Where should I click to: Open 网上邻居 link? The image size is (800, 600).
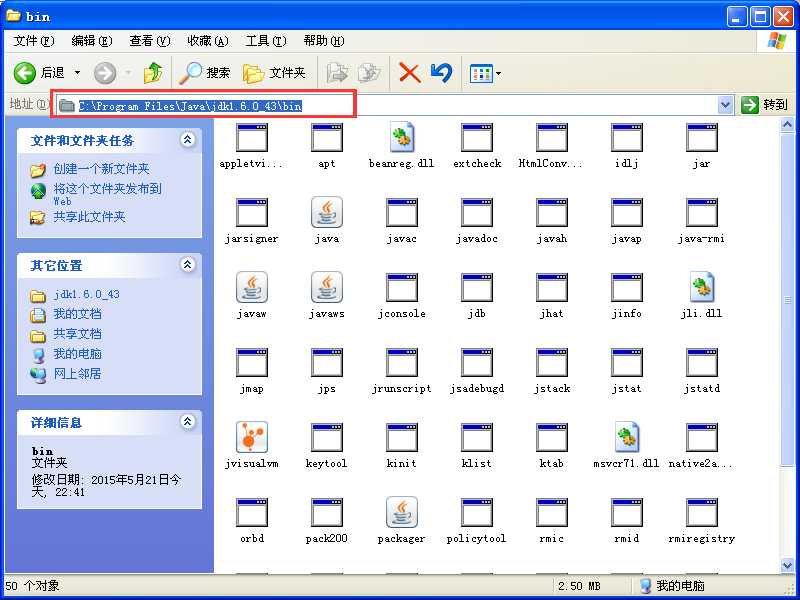click(x=78, y=373)
